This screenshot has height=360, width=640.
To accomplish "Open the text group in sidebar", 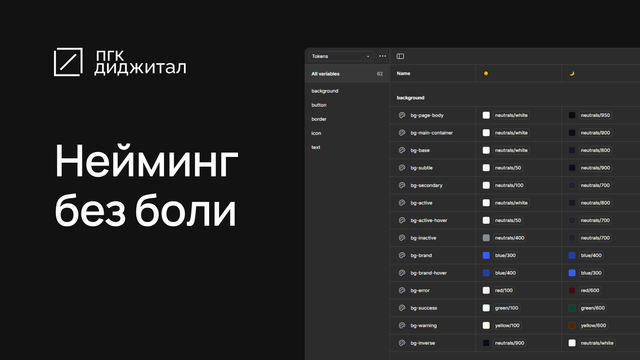I will pyautogui.click(x=316, y=147).
